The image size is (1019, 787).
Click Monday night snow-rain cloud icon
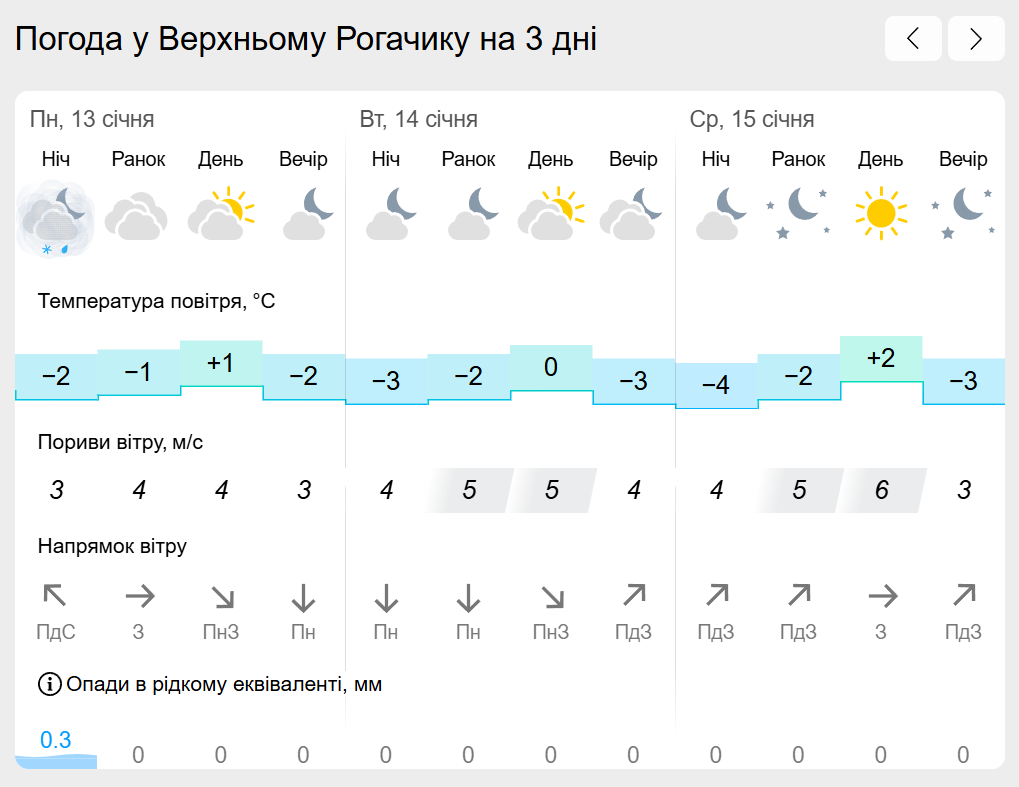56,220
